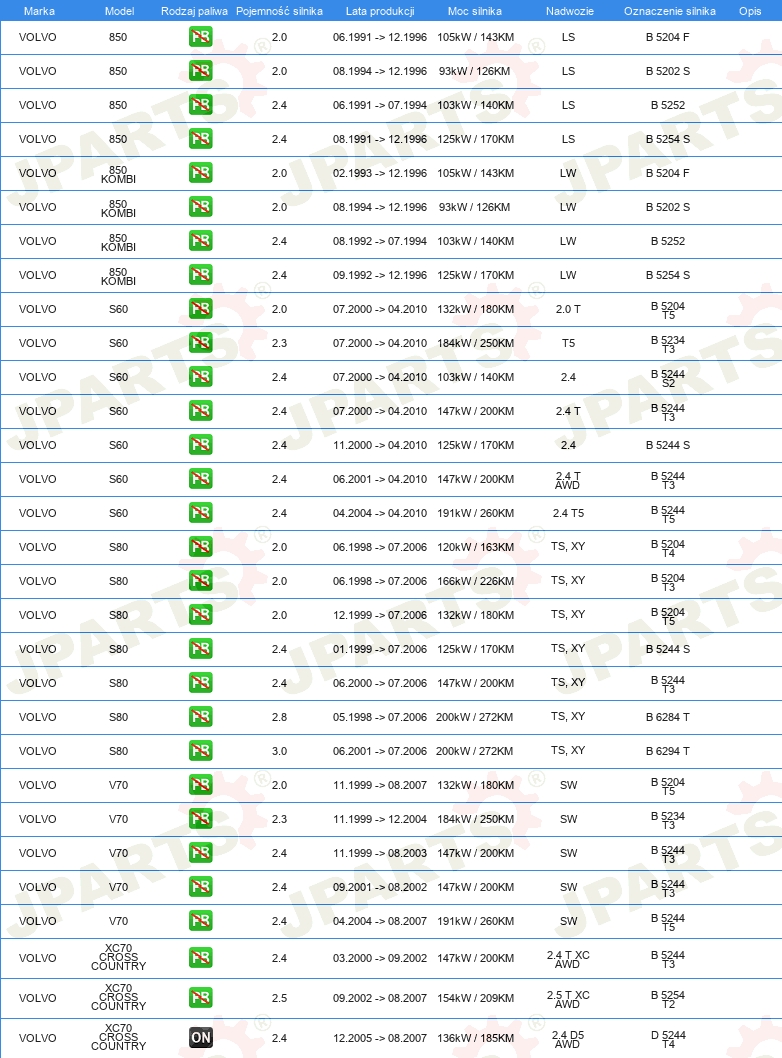The height and width of the screenshot is (1058, 782).
Task: Click petrol icon for B 6294 T engine
Action: [200, 750]
